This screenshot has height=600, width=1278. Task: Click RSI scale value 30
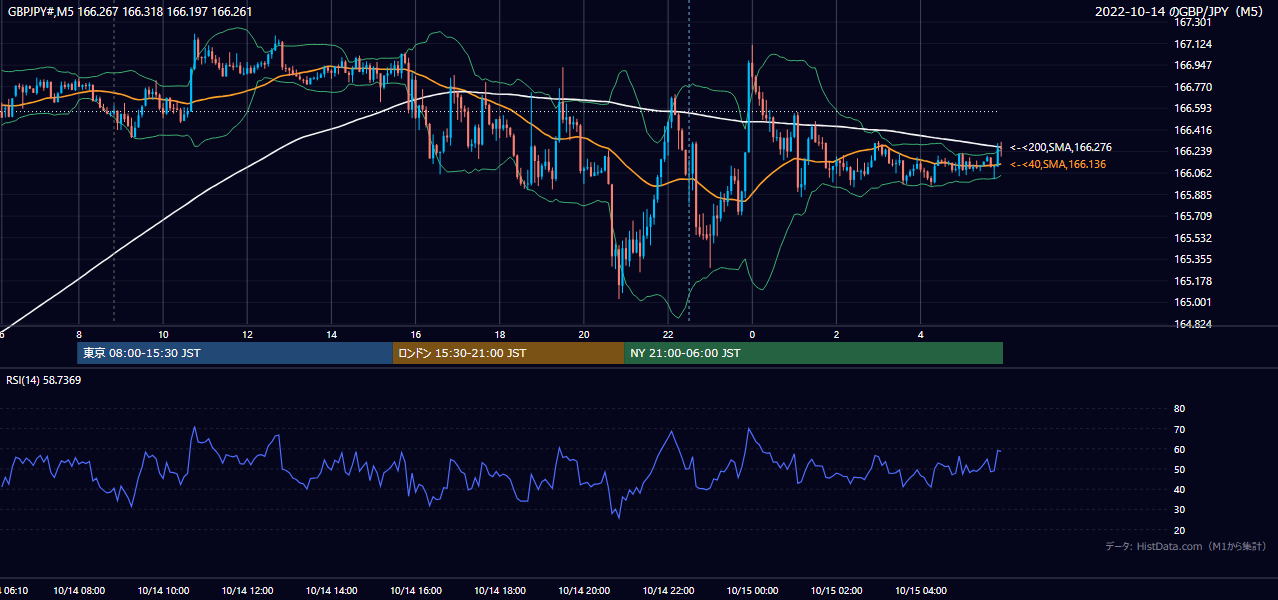pos(1179,510)
